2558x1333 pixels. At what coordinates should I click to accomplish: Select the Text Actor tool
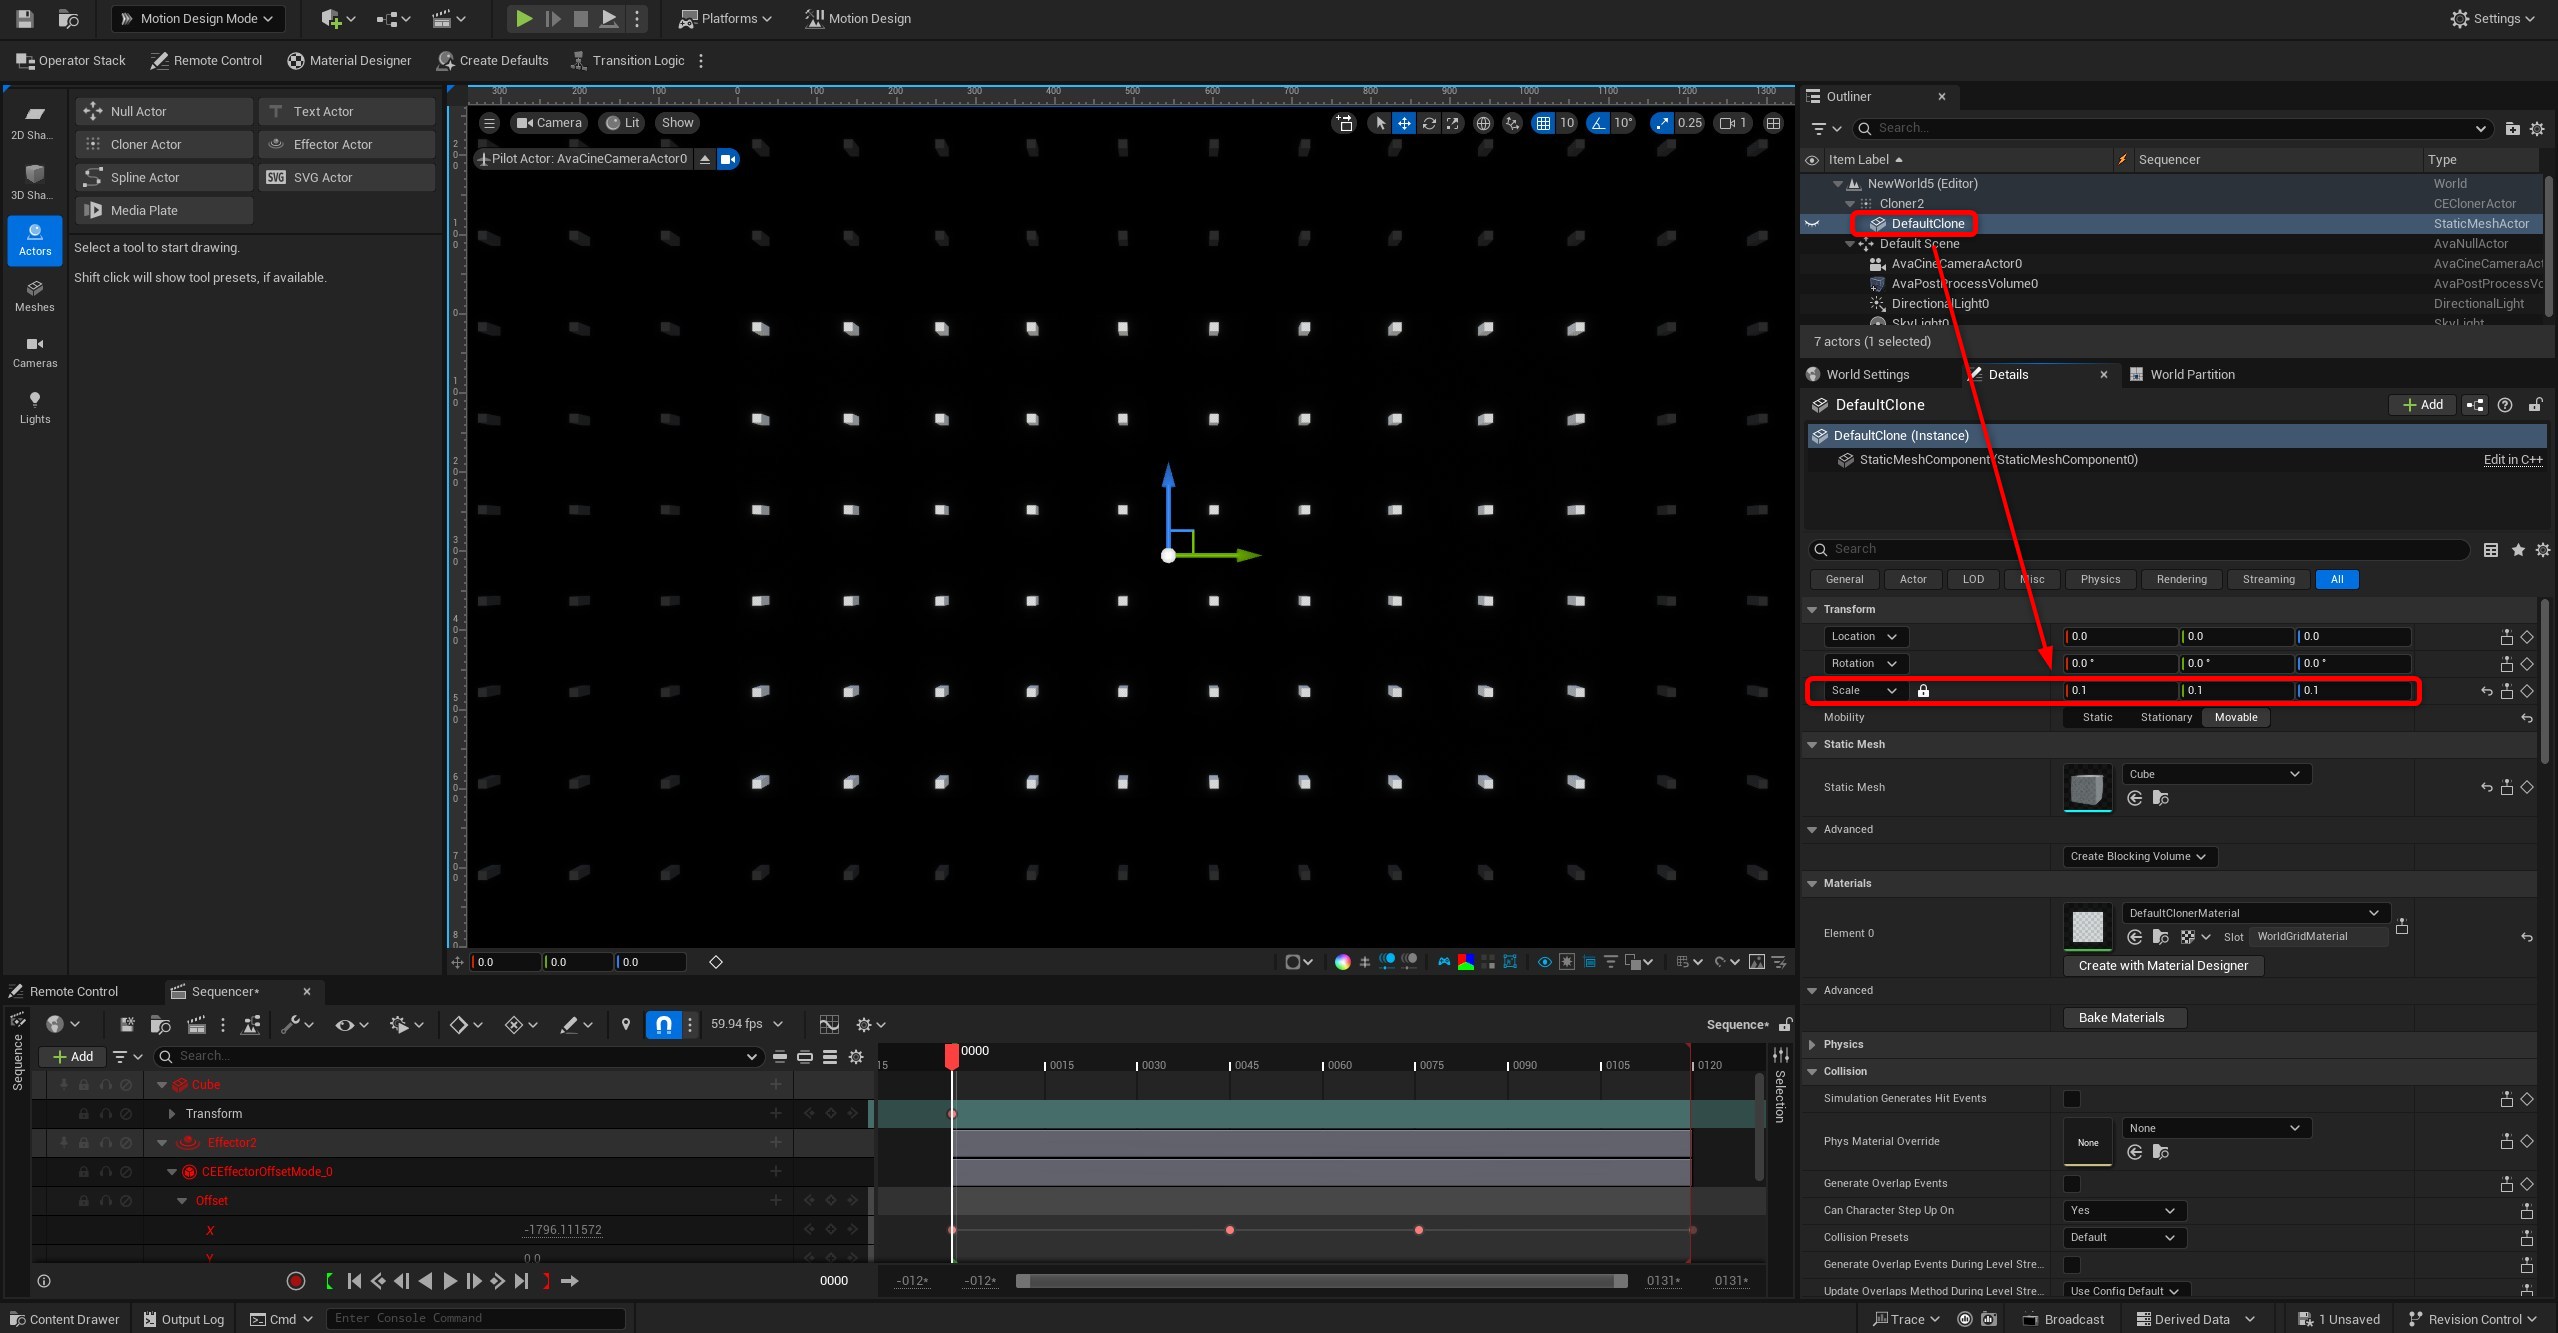click(x=347, y=111)
